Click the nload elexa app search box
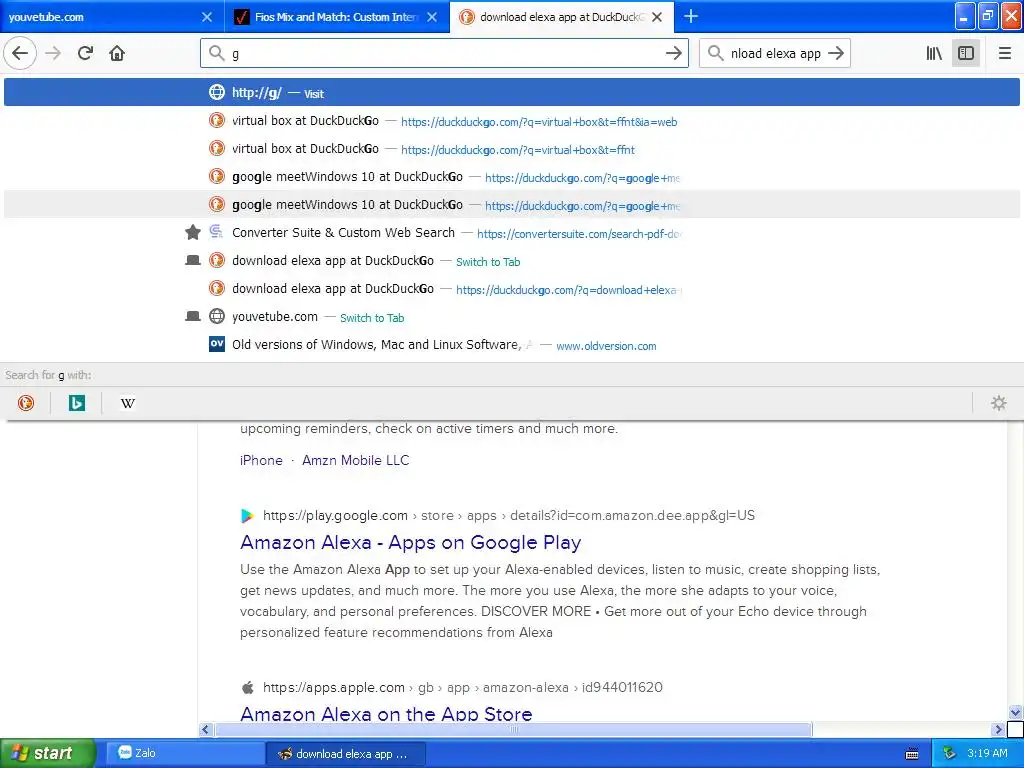The width and height of the screenshot is (1024, 768). [x=775, y=54]
